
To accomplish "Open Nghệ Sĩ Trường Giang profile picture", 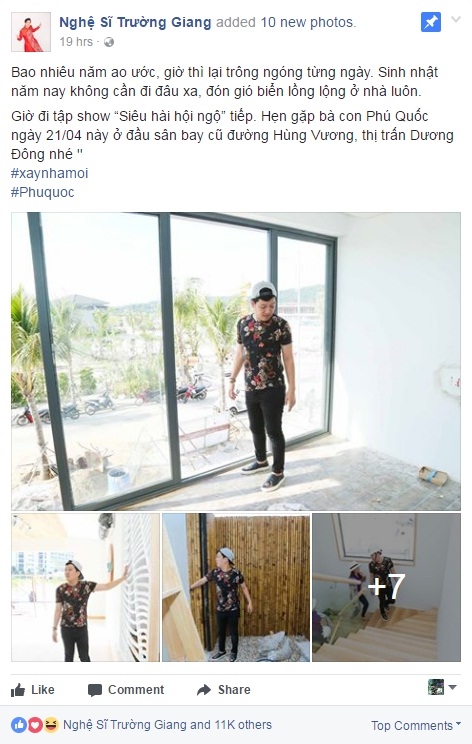I will (x=31, y=32).
